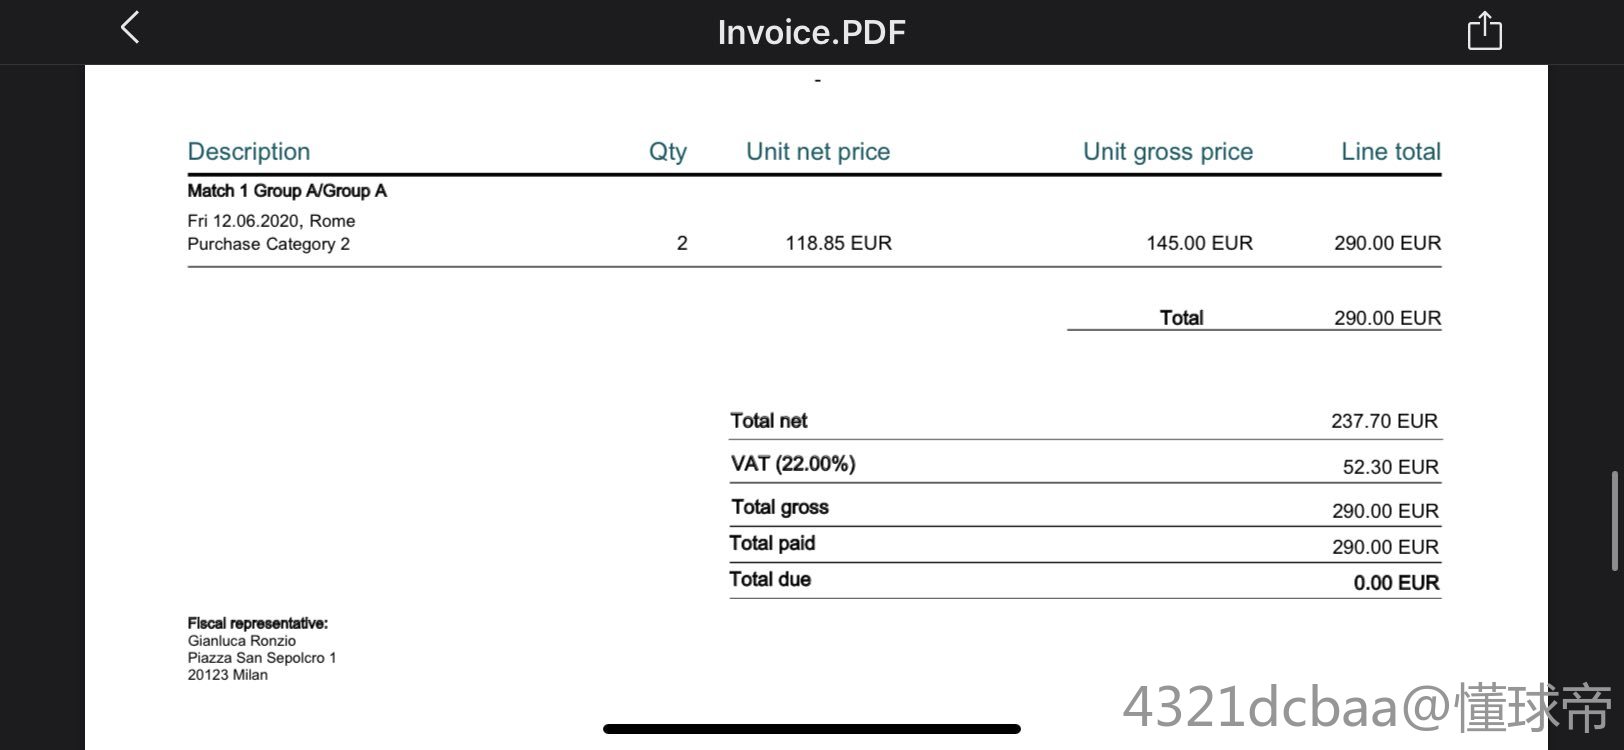Click Purchase Category 2 text

click(268, 244)
